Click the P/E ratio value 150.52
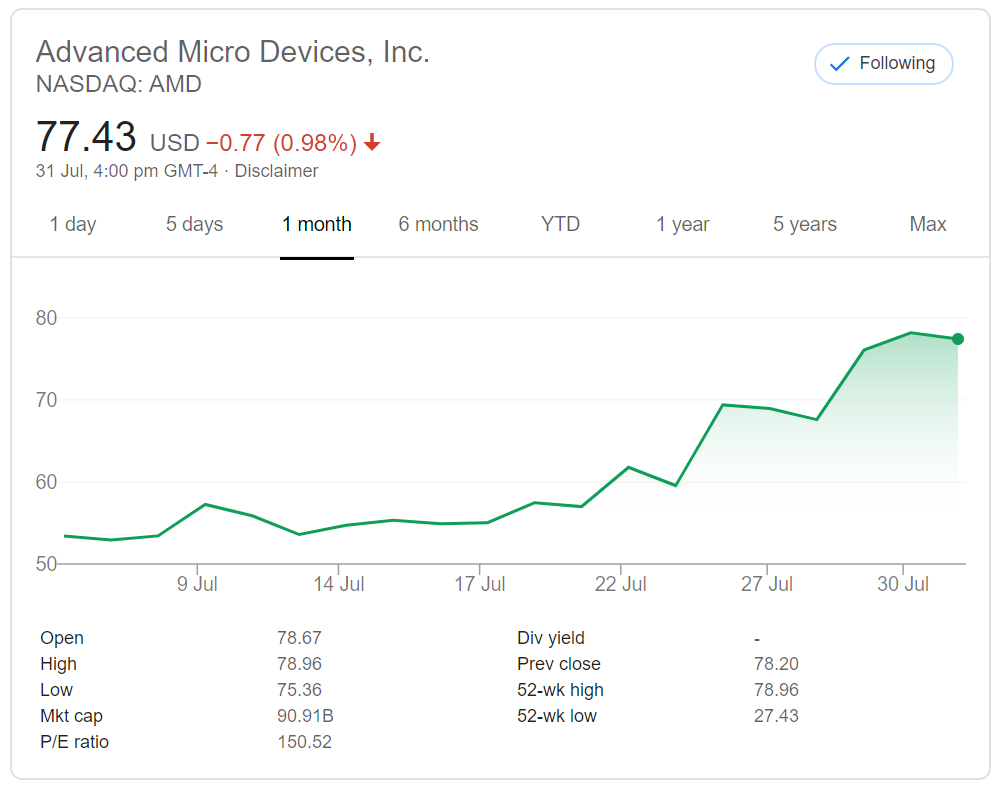This screenshot has width=999, height=790. pos(304,742)
